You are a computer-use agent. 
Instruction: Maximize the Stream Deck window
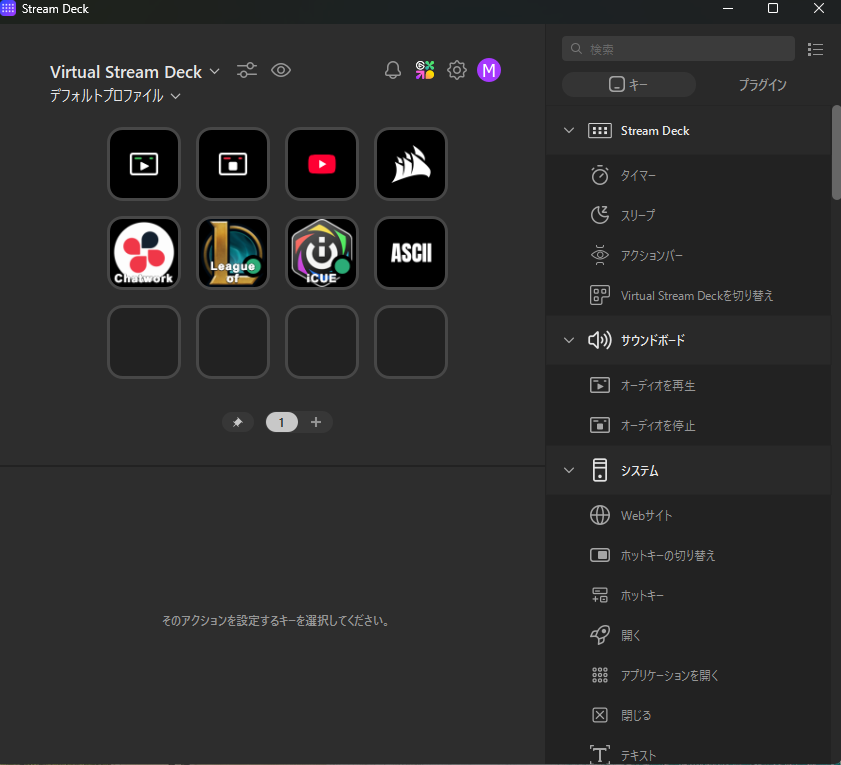pyautogui.click(x=773, y=9)
